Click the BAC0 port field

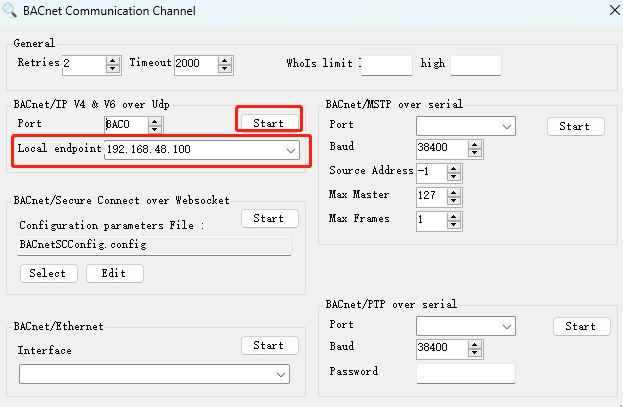[126, 125]
